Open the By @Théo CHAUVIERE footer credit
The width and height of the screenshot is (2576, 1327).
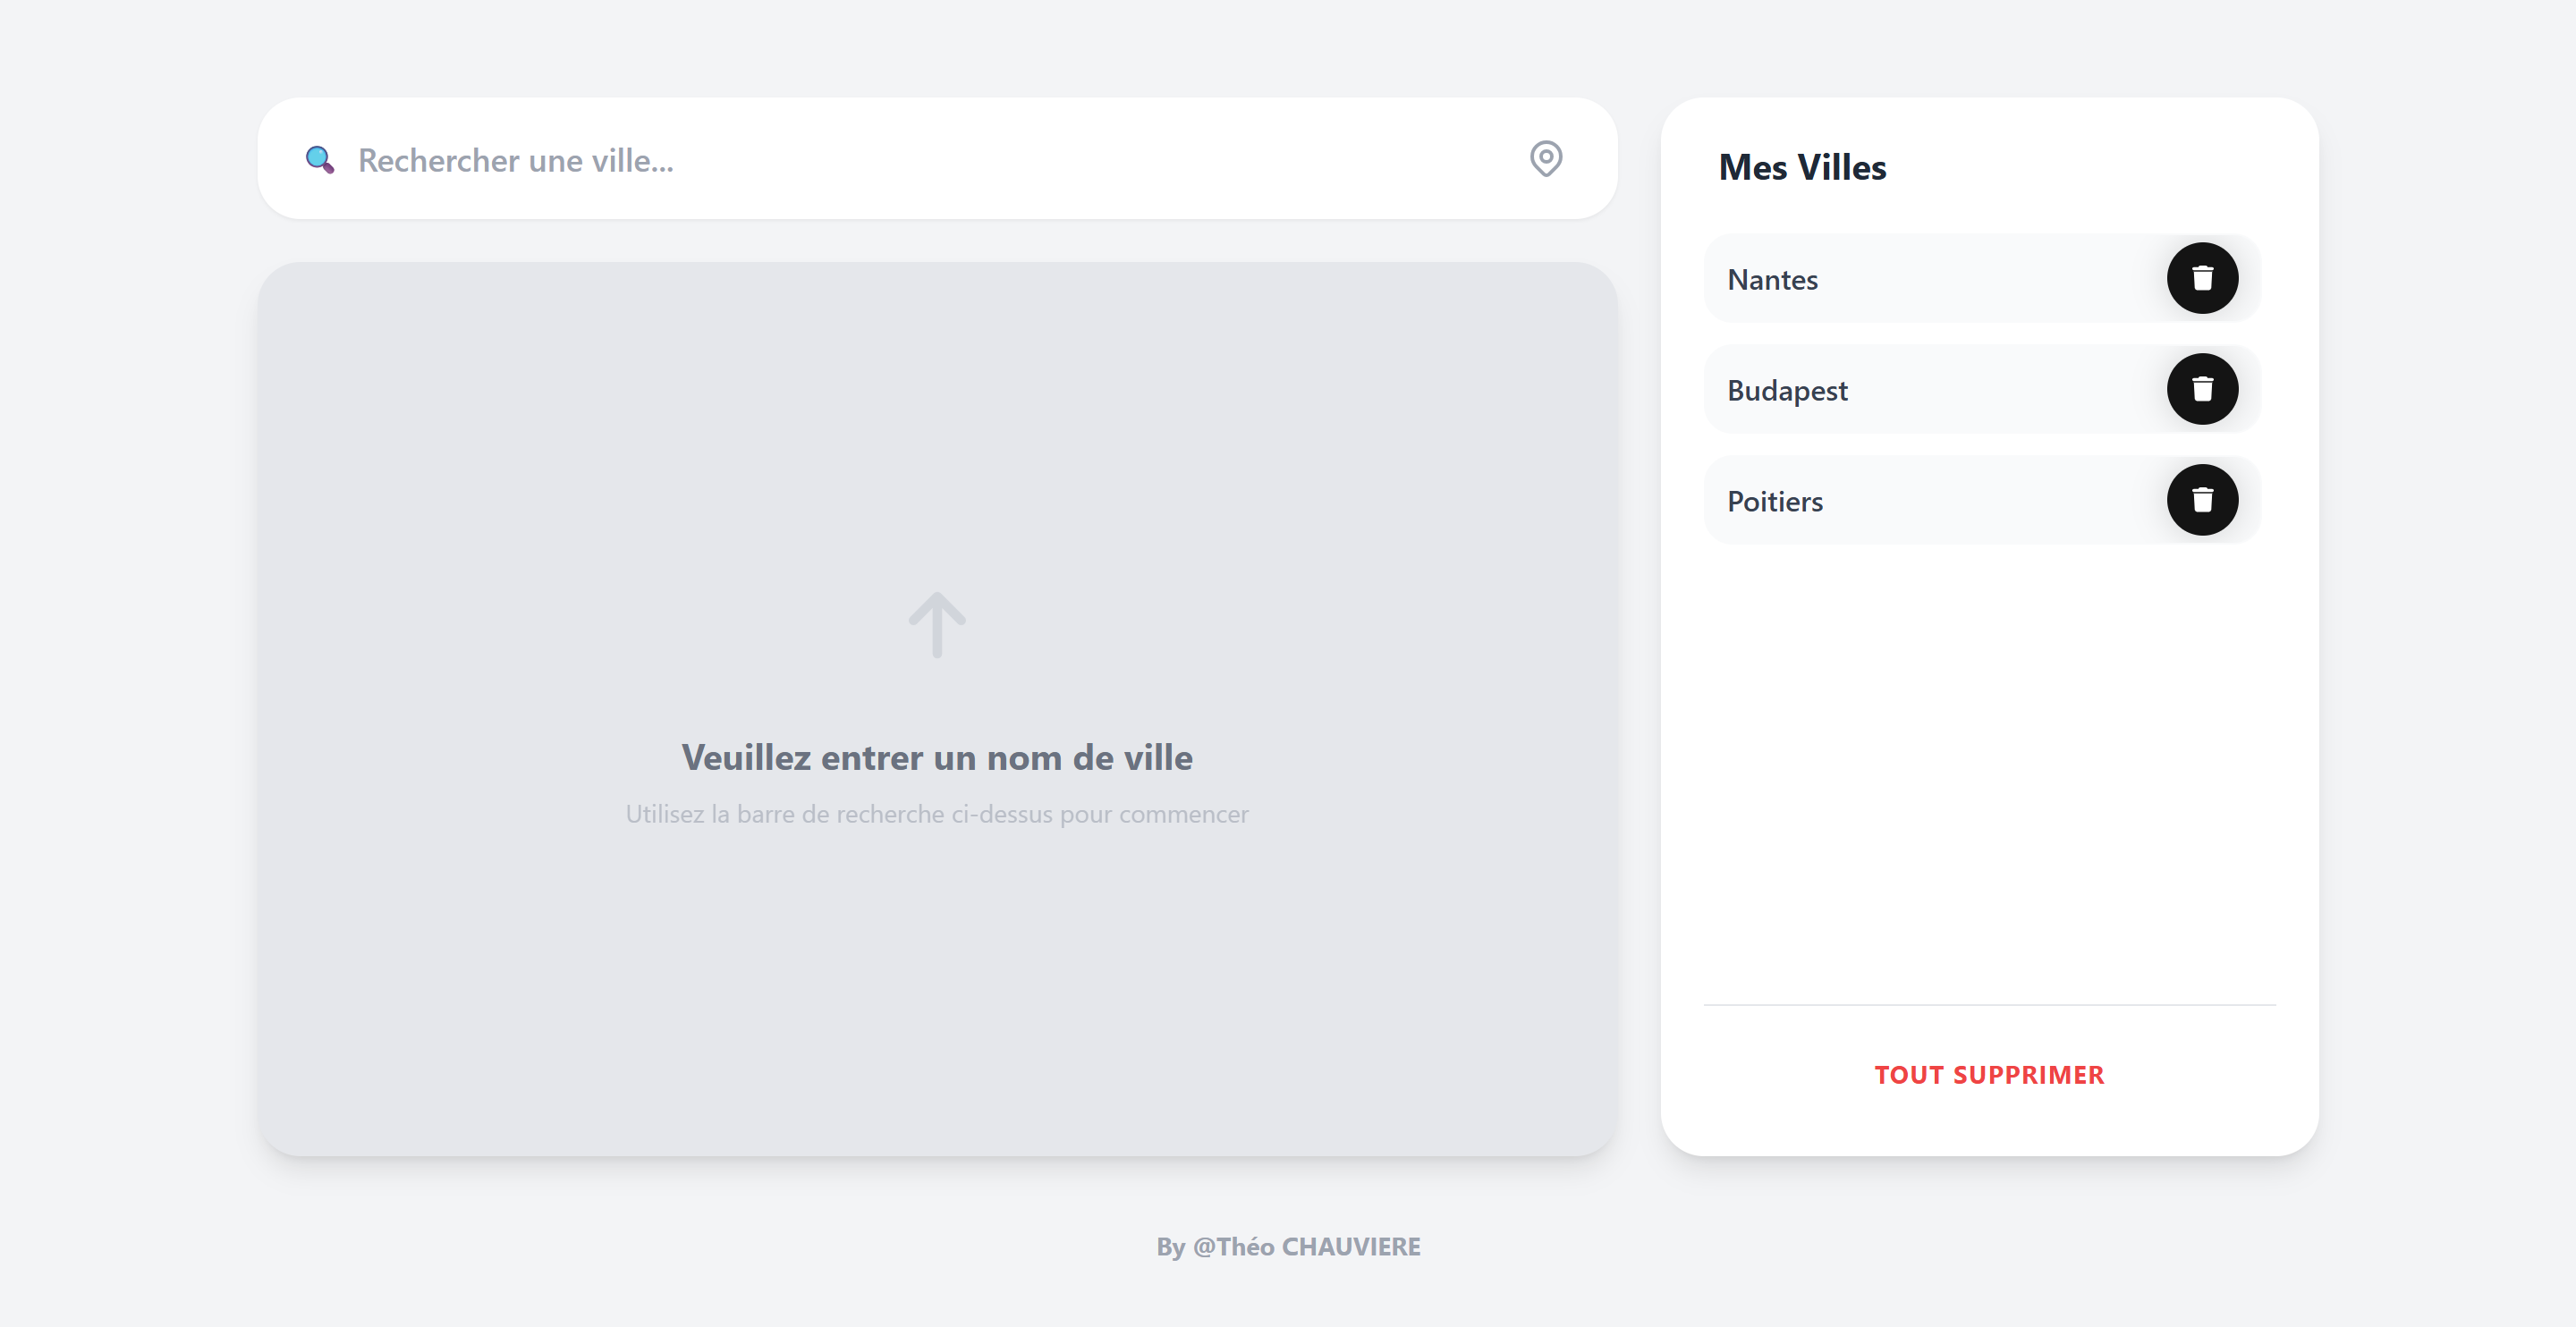tap(1288, 1246)
